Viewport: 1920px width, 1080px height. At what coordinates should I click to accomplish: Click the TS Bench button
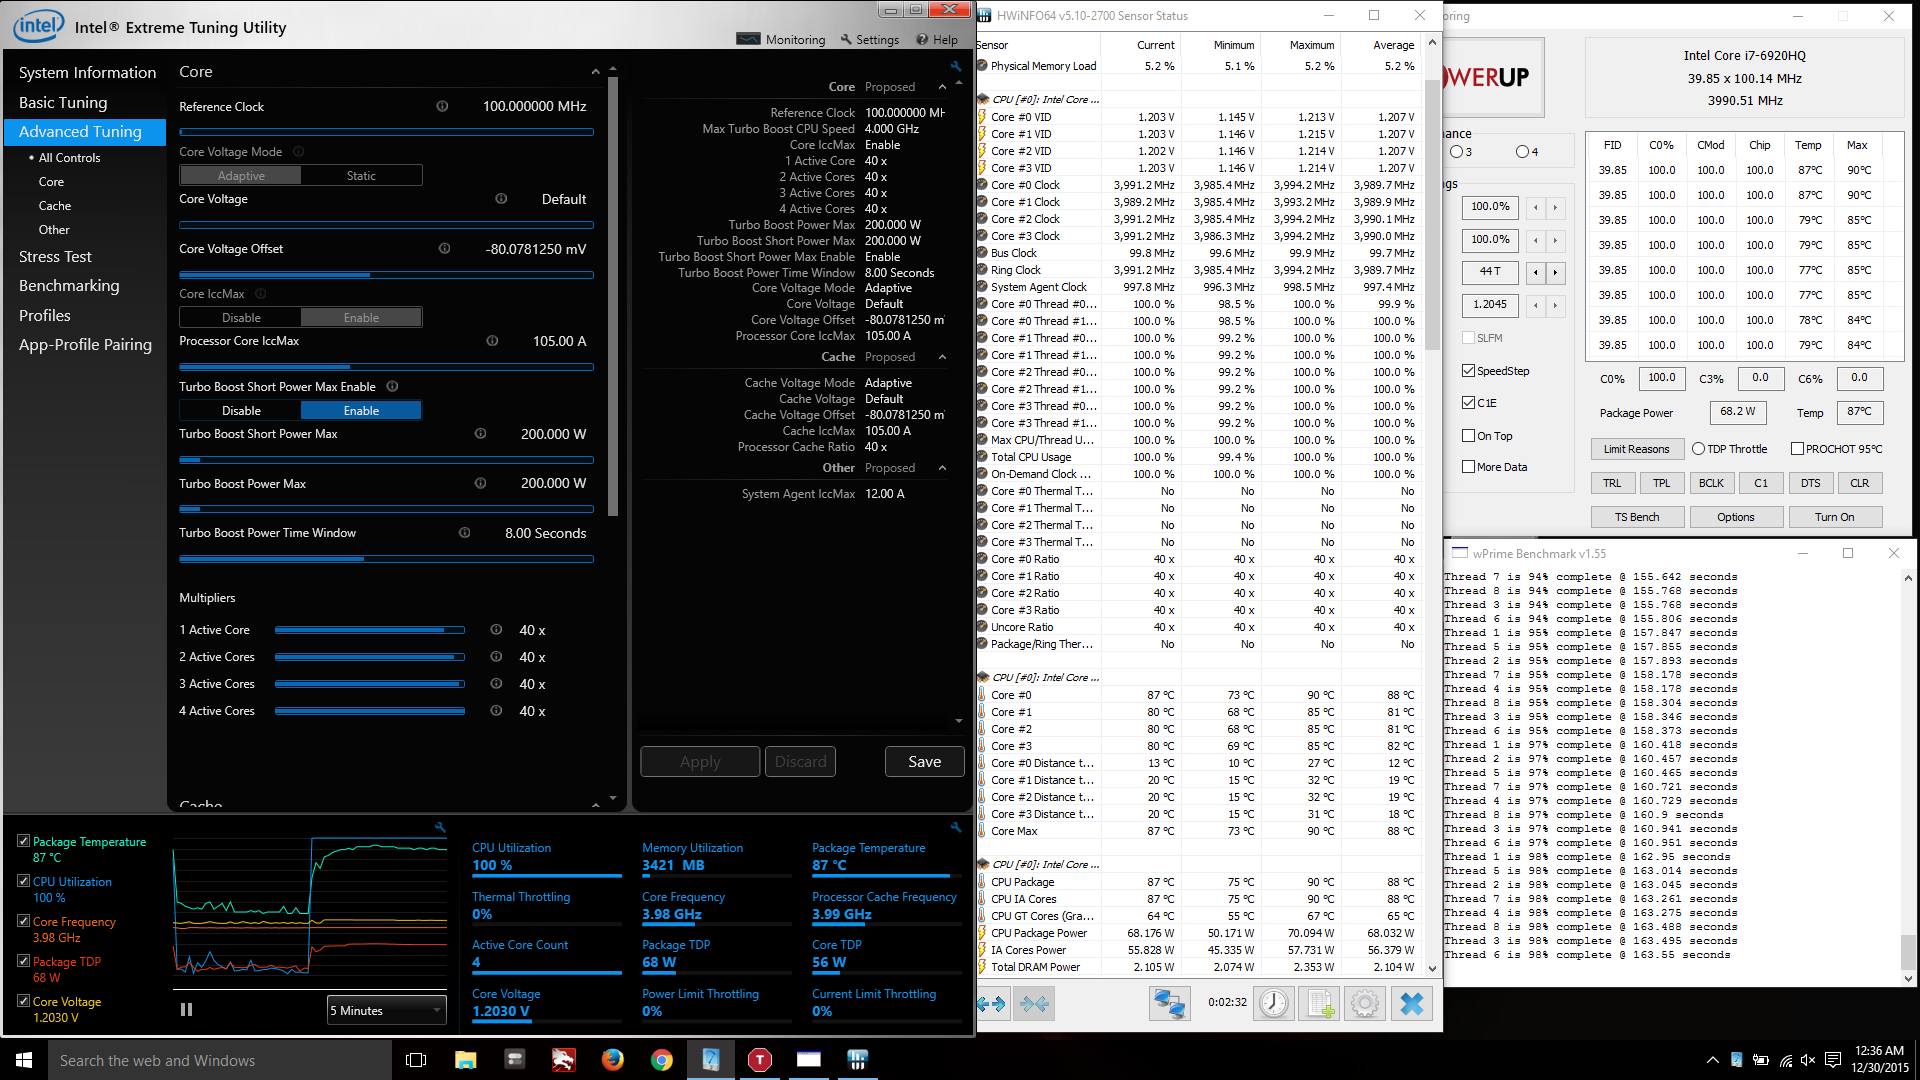[1636, 517]
